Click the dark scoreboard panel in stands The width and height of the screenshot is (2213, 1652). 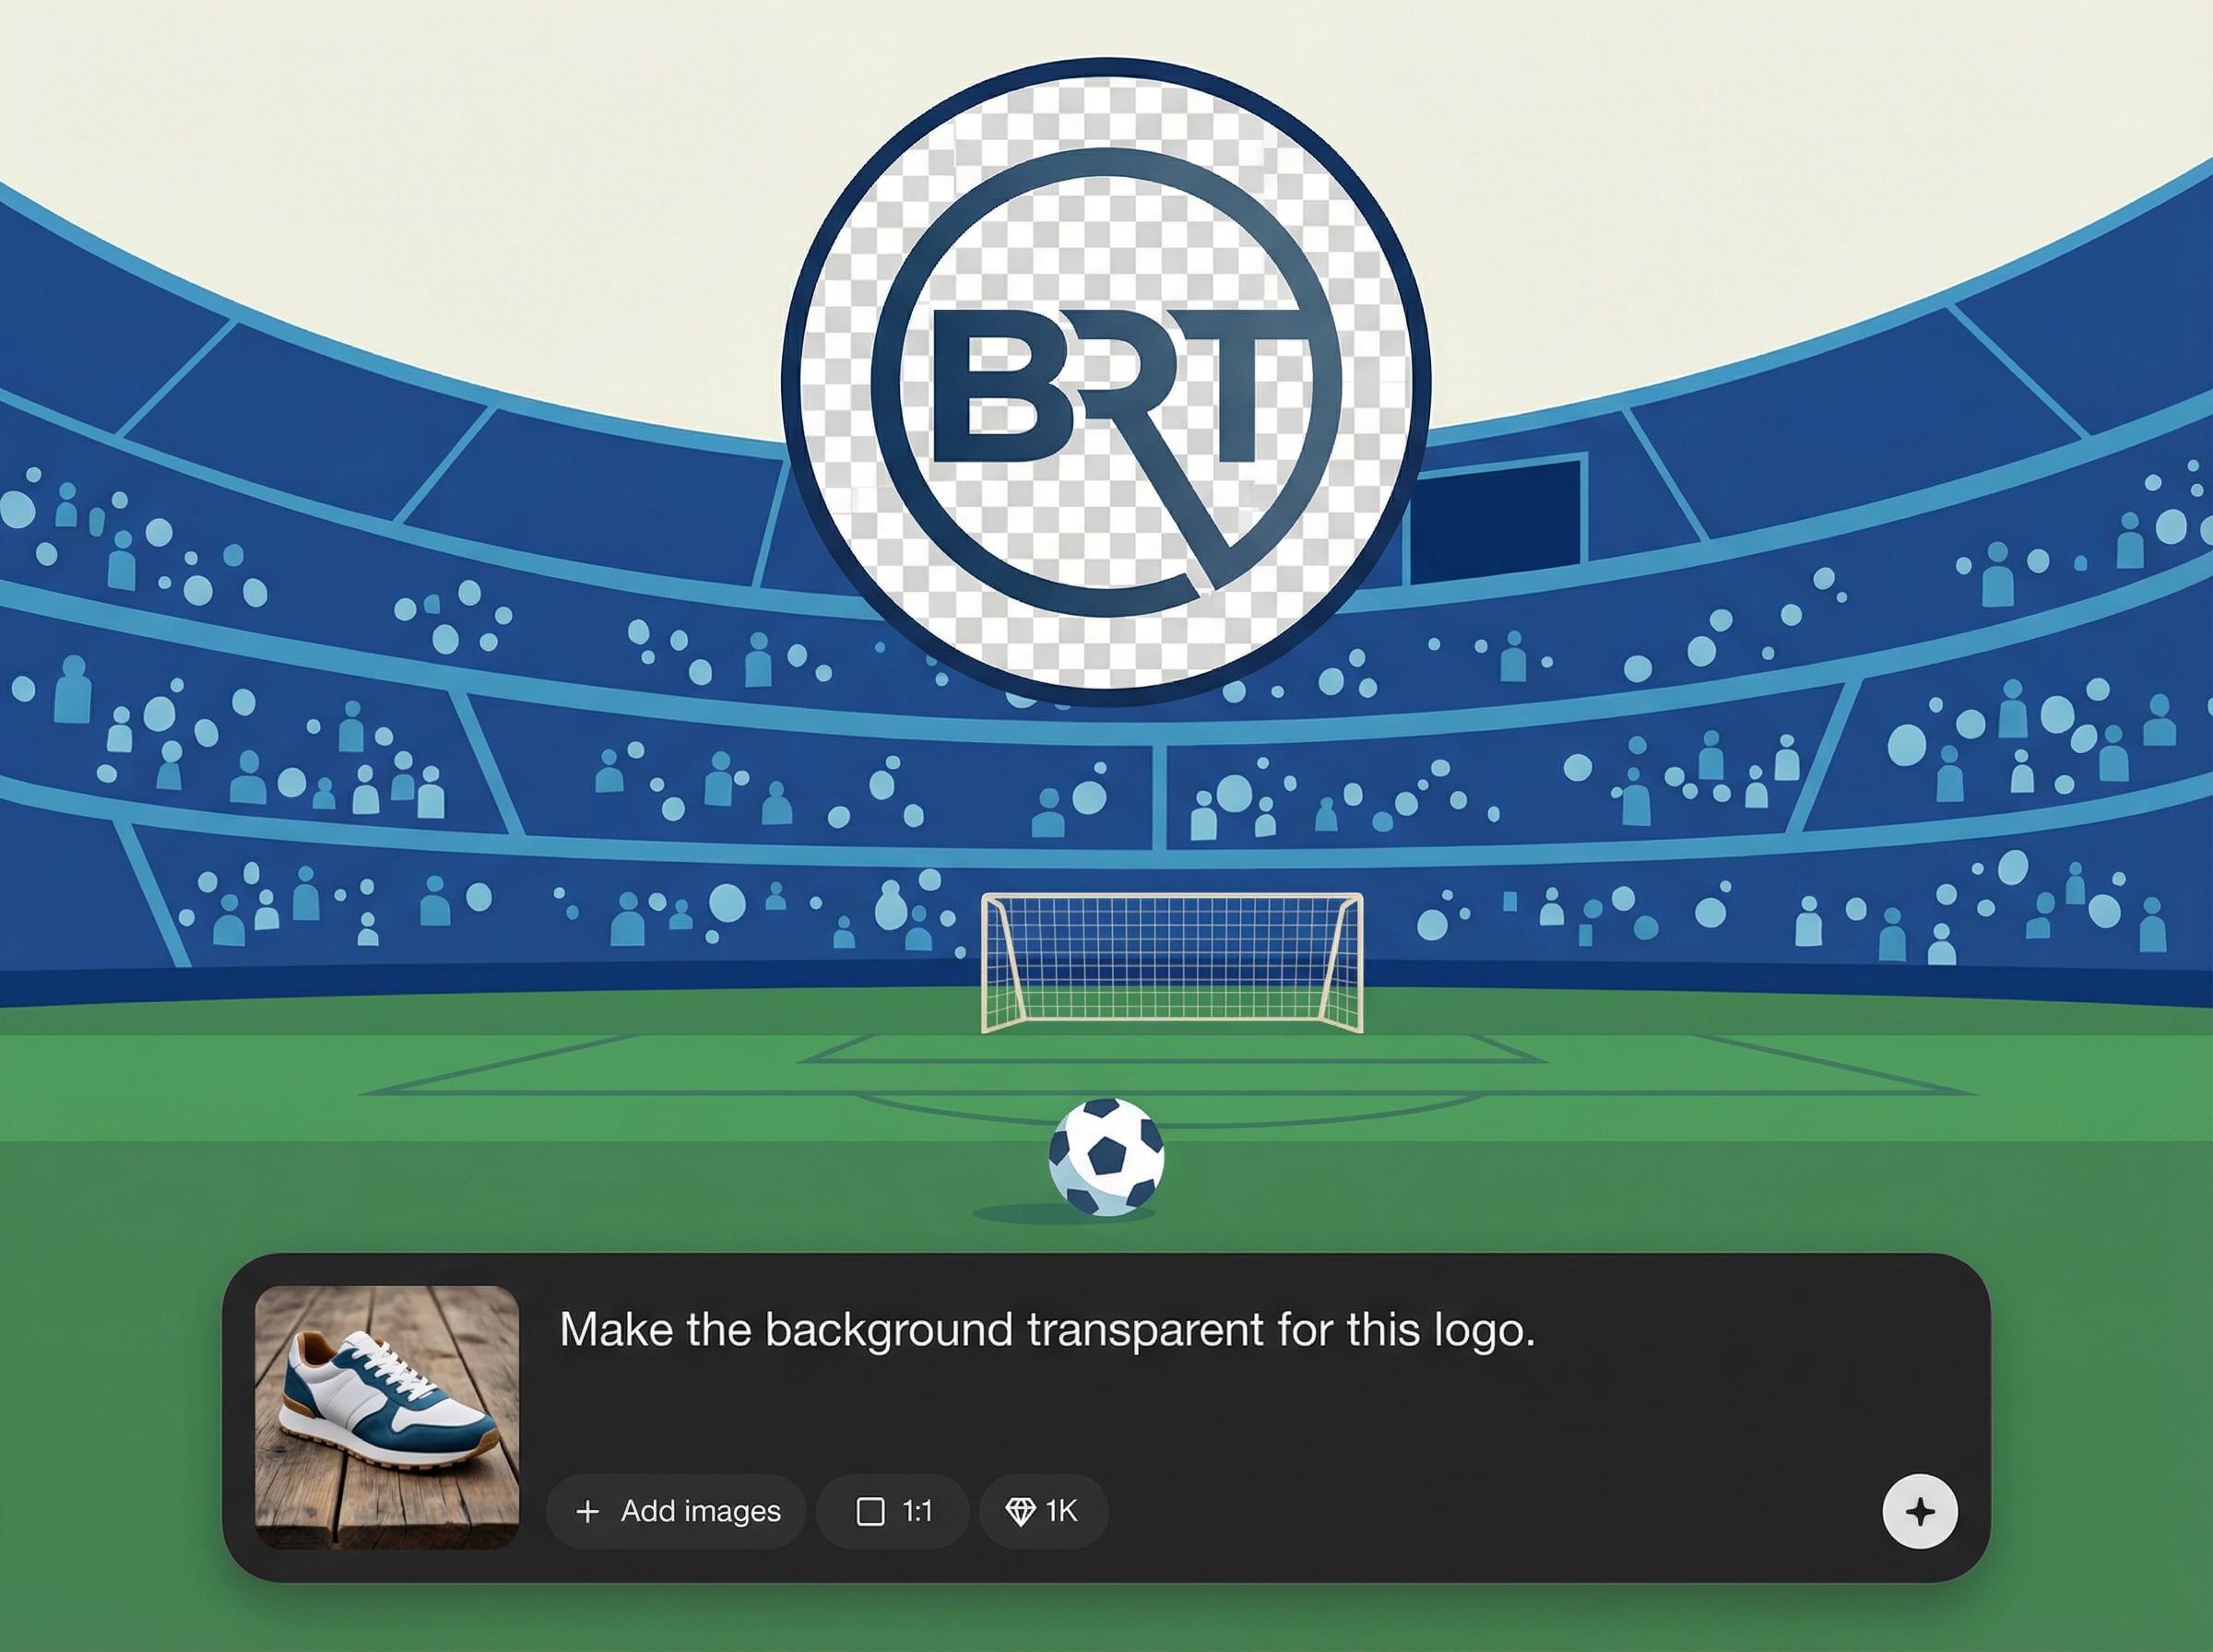(1496, 519)
